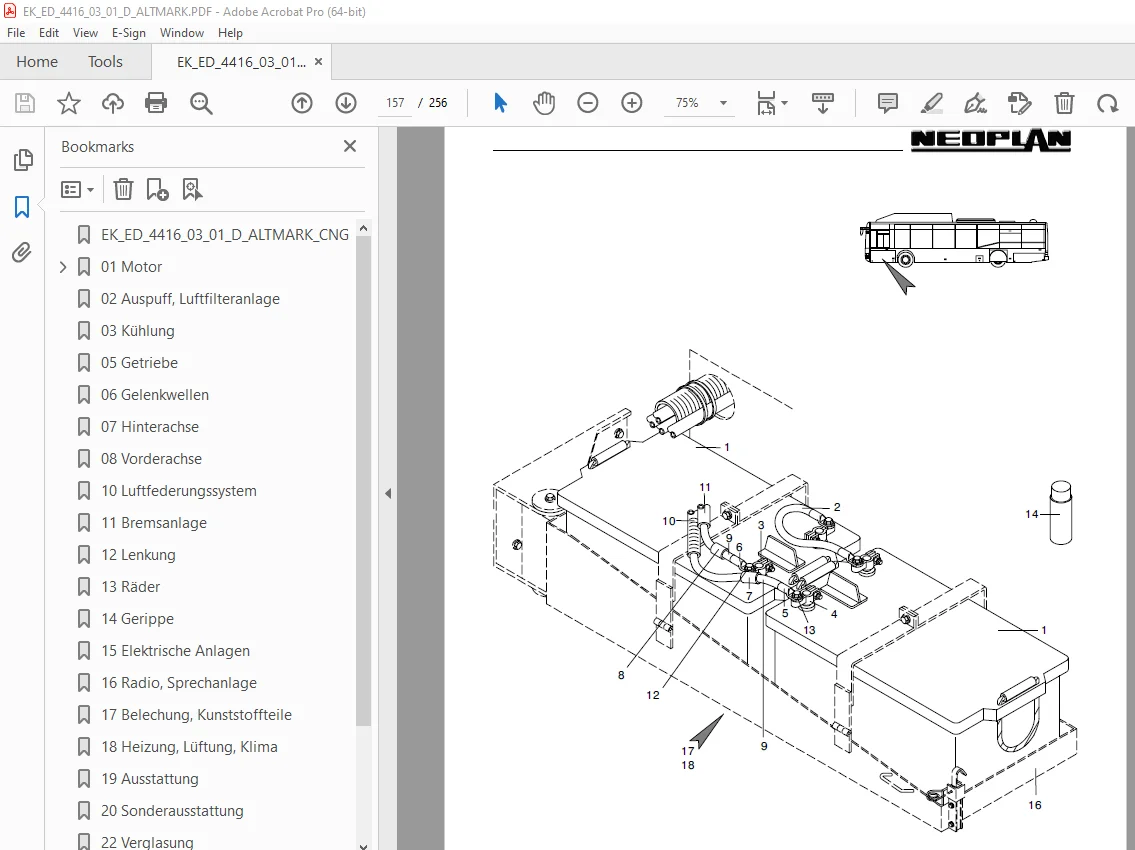
Task: Jump to 18 Heizung, Lüftung, Klima bookmark
Action: [189, 747]
